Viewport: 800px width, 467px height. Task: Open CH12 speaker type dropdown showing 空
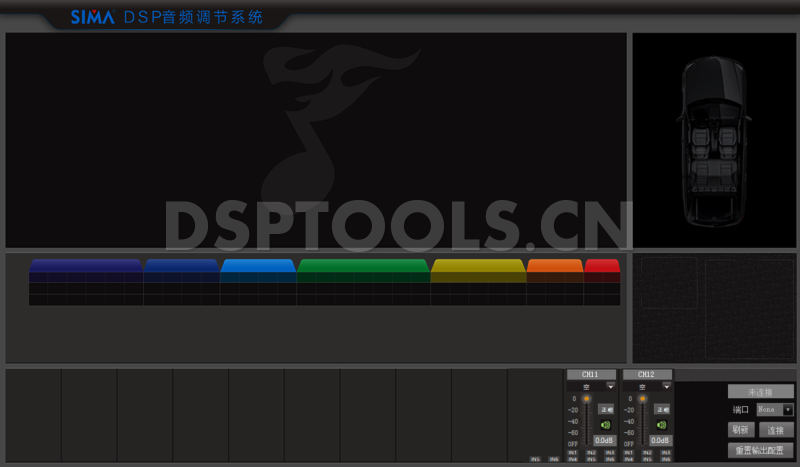647,386
